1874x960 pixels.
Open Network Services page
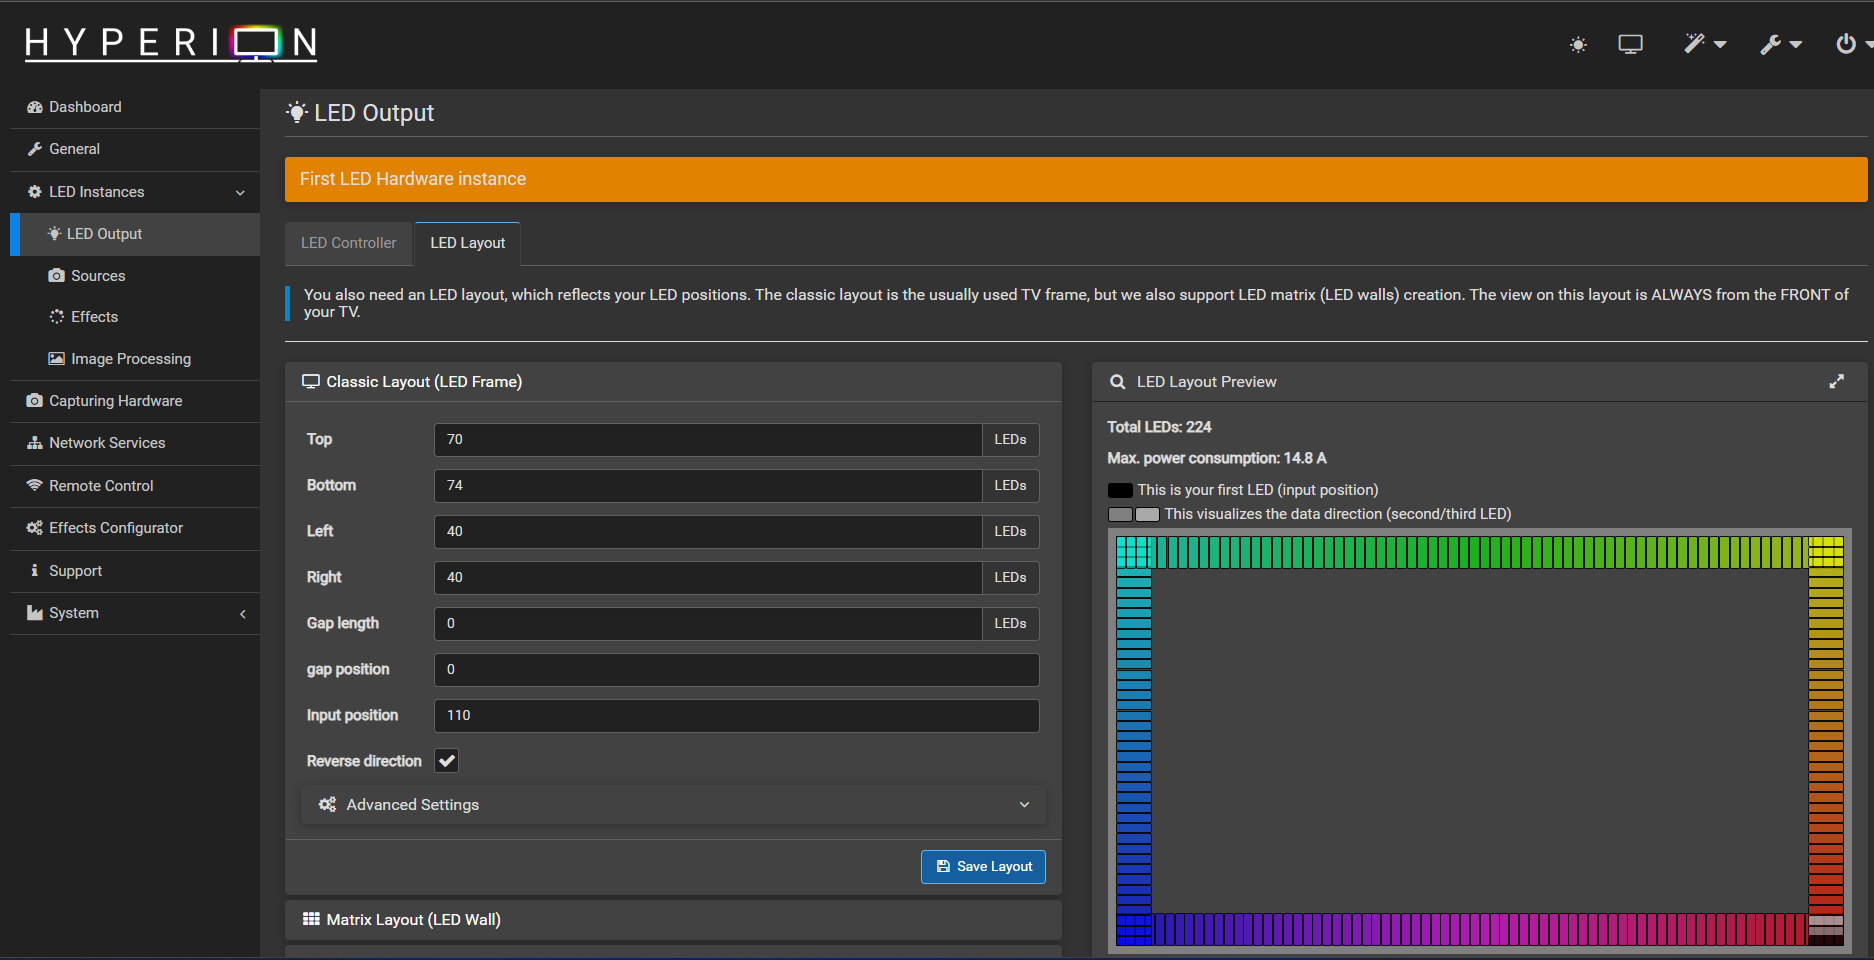point(135,443)
